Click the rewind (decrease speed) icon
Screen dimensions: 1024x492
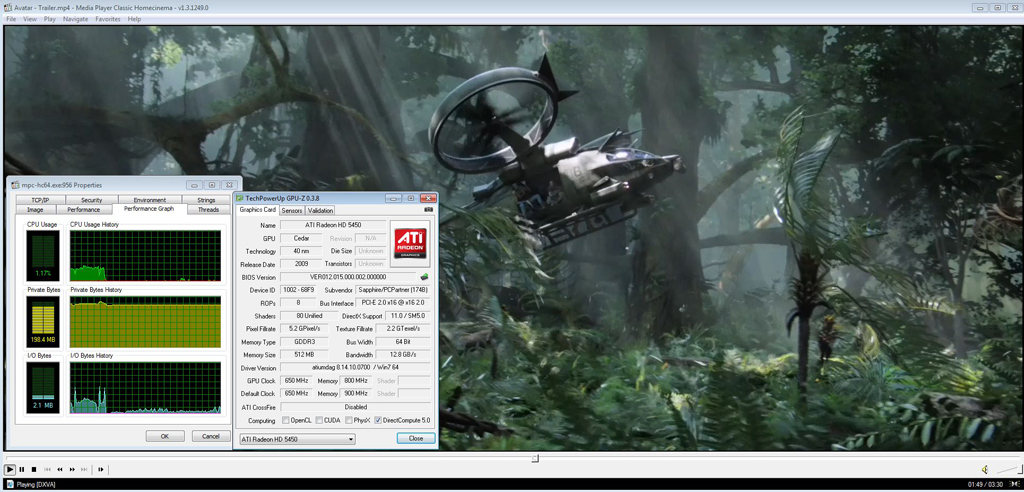click(59, 469)
